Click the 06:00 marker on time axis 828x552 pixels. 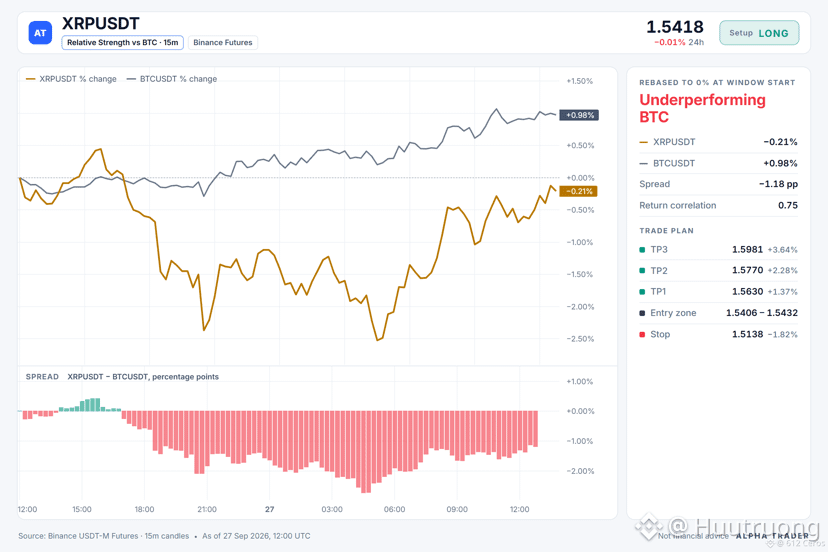(x=394, y=509)
